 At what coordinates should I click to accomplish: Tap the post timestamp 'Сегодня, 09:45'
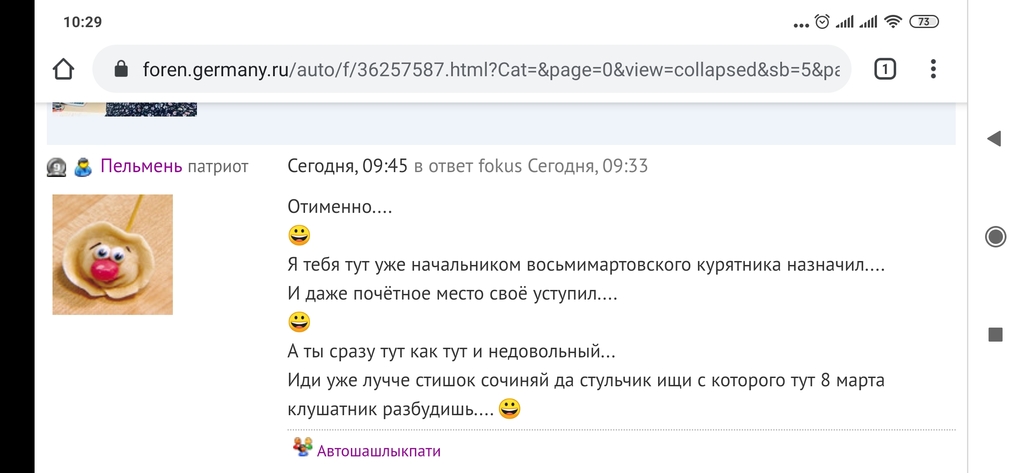347,166
